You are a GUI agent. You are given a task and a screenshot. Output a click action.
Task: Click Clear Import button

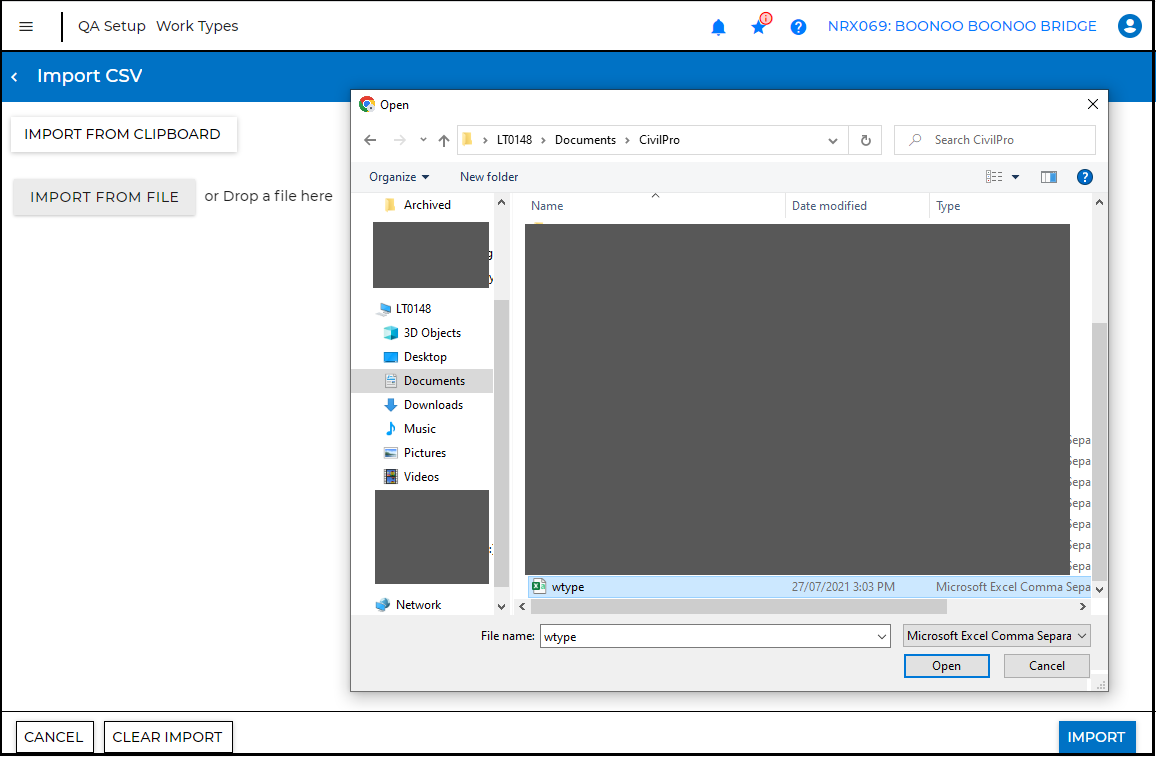click(x=168, y=737)
